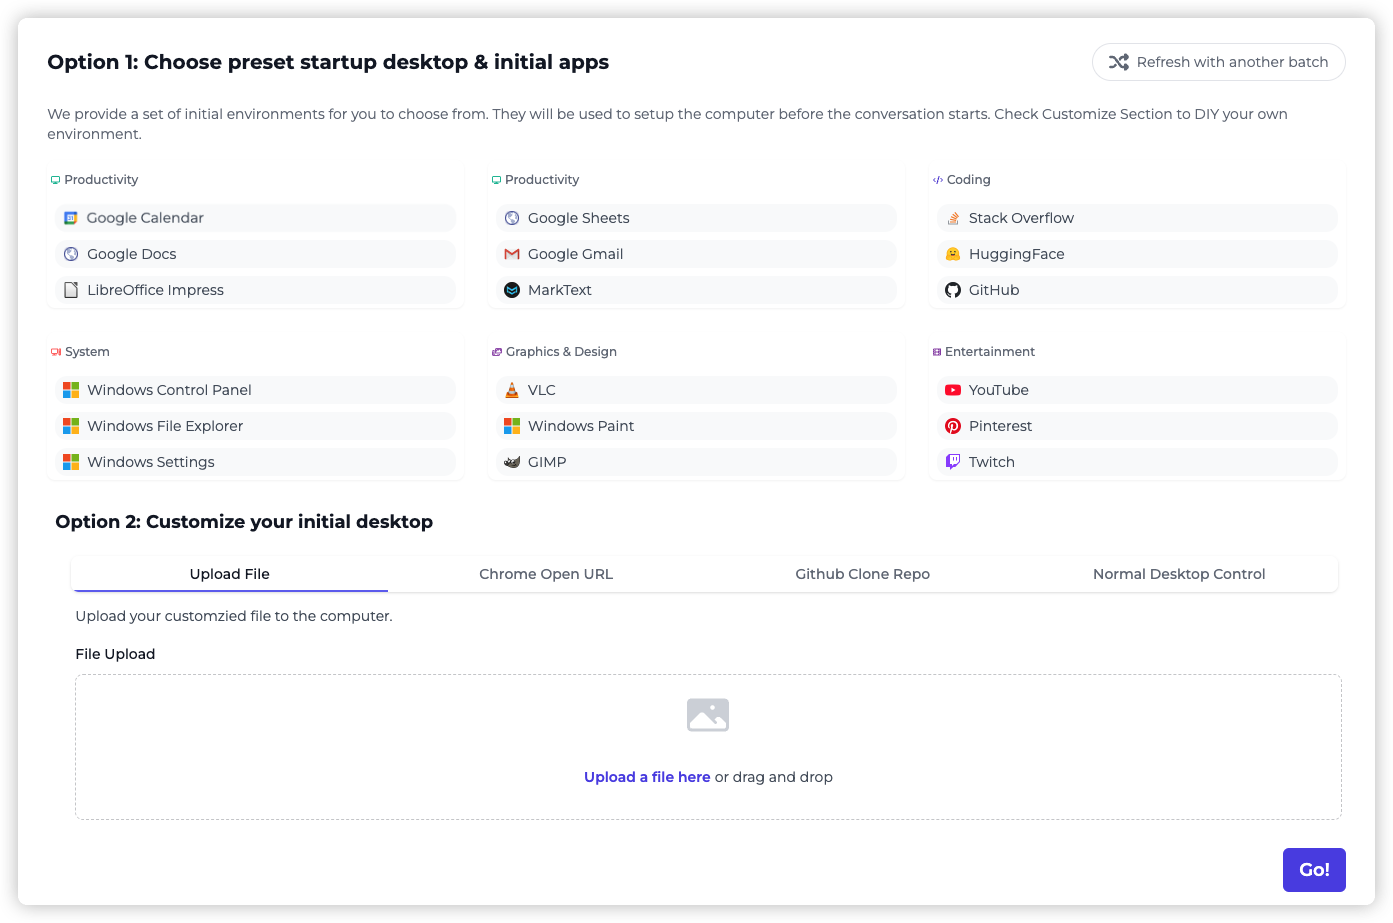
Task: Click the Twitch logo icon
Action: (x=953, y=462)
